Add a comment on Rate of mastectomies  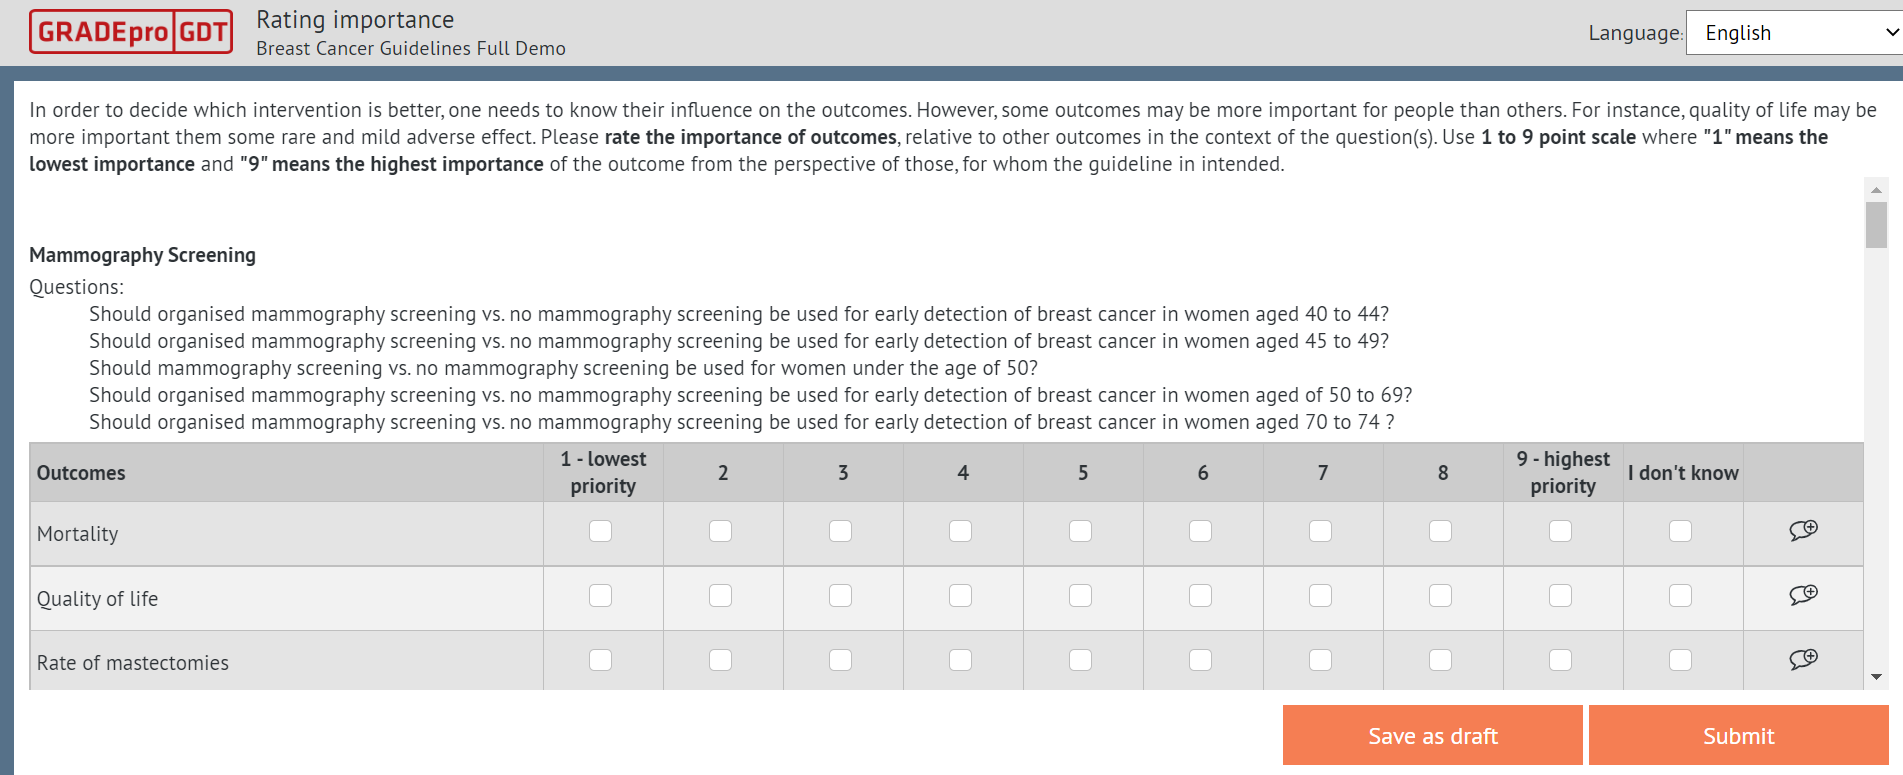coord(1804,658)
